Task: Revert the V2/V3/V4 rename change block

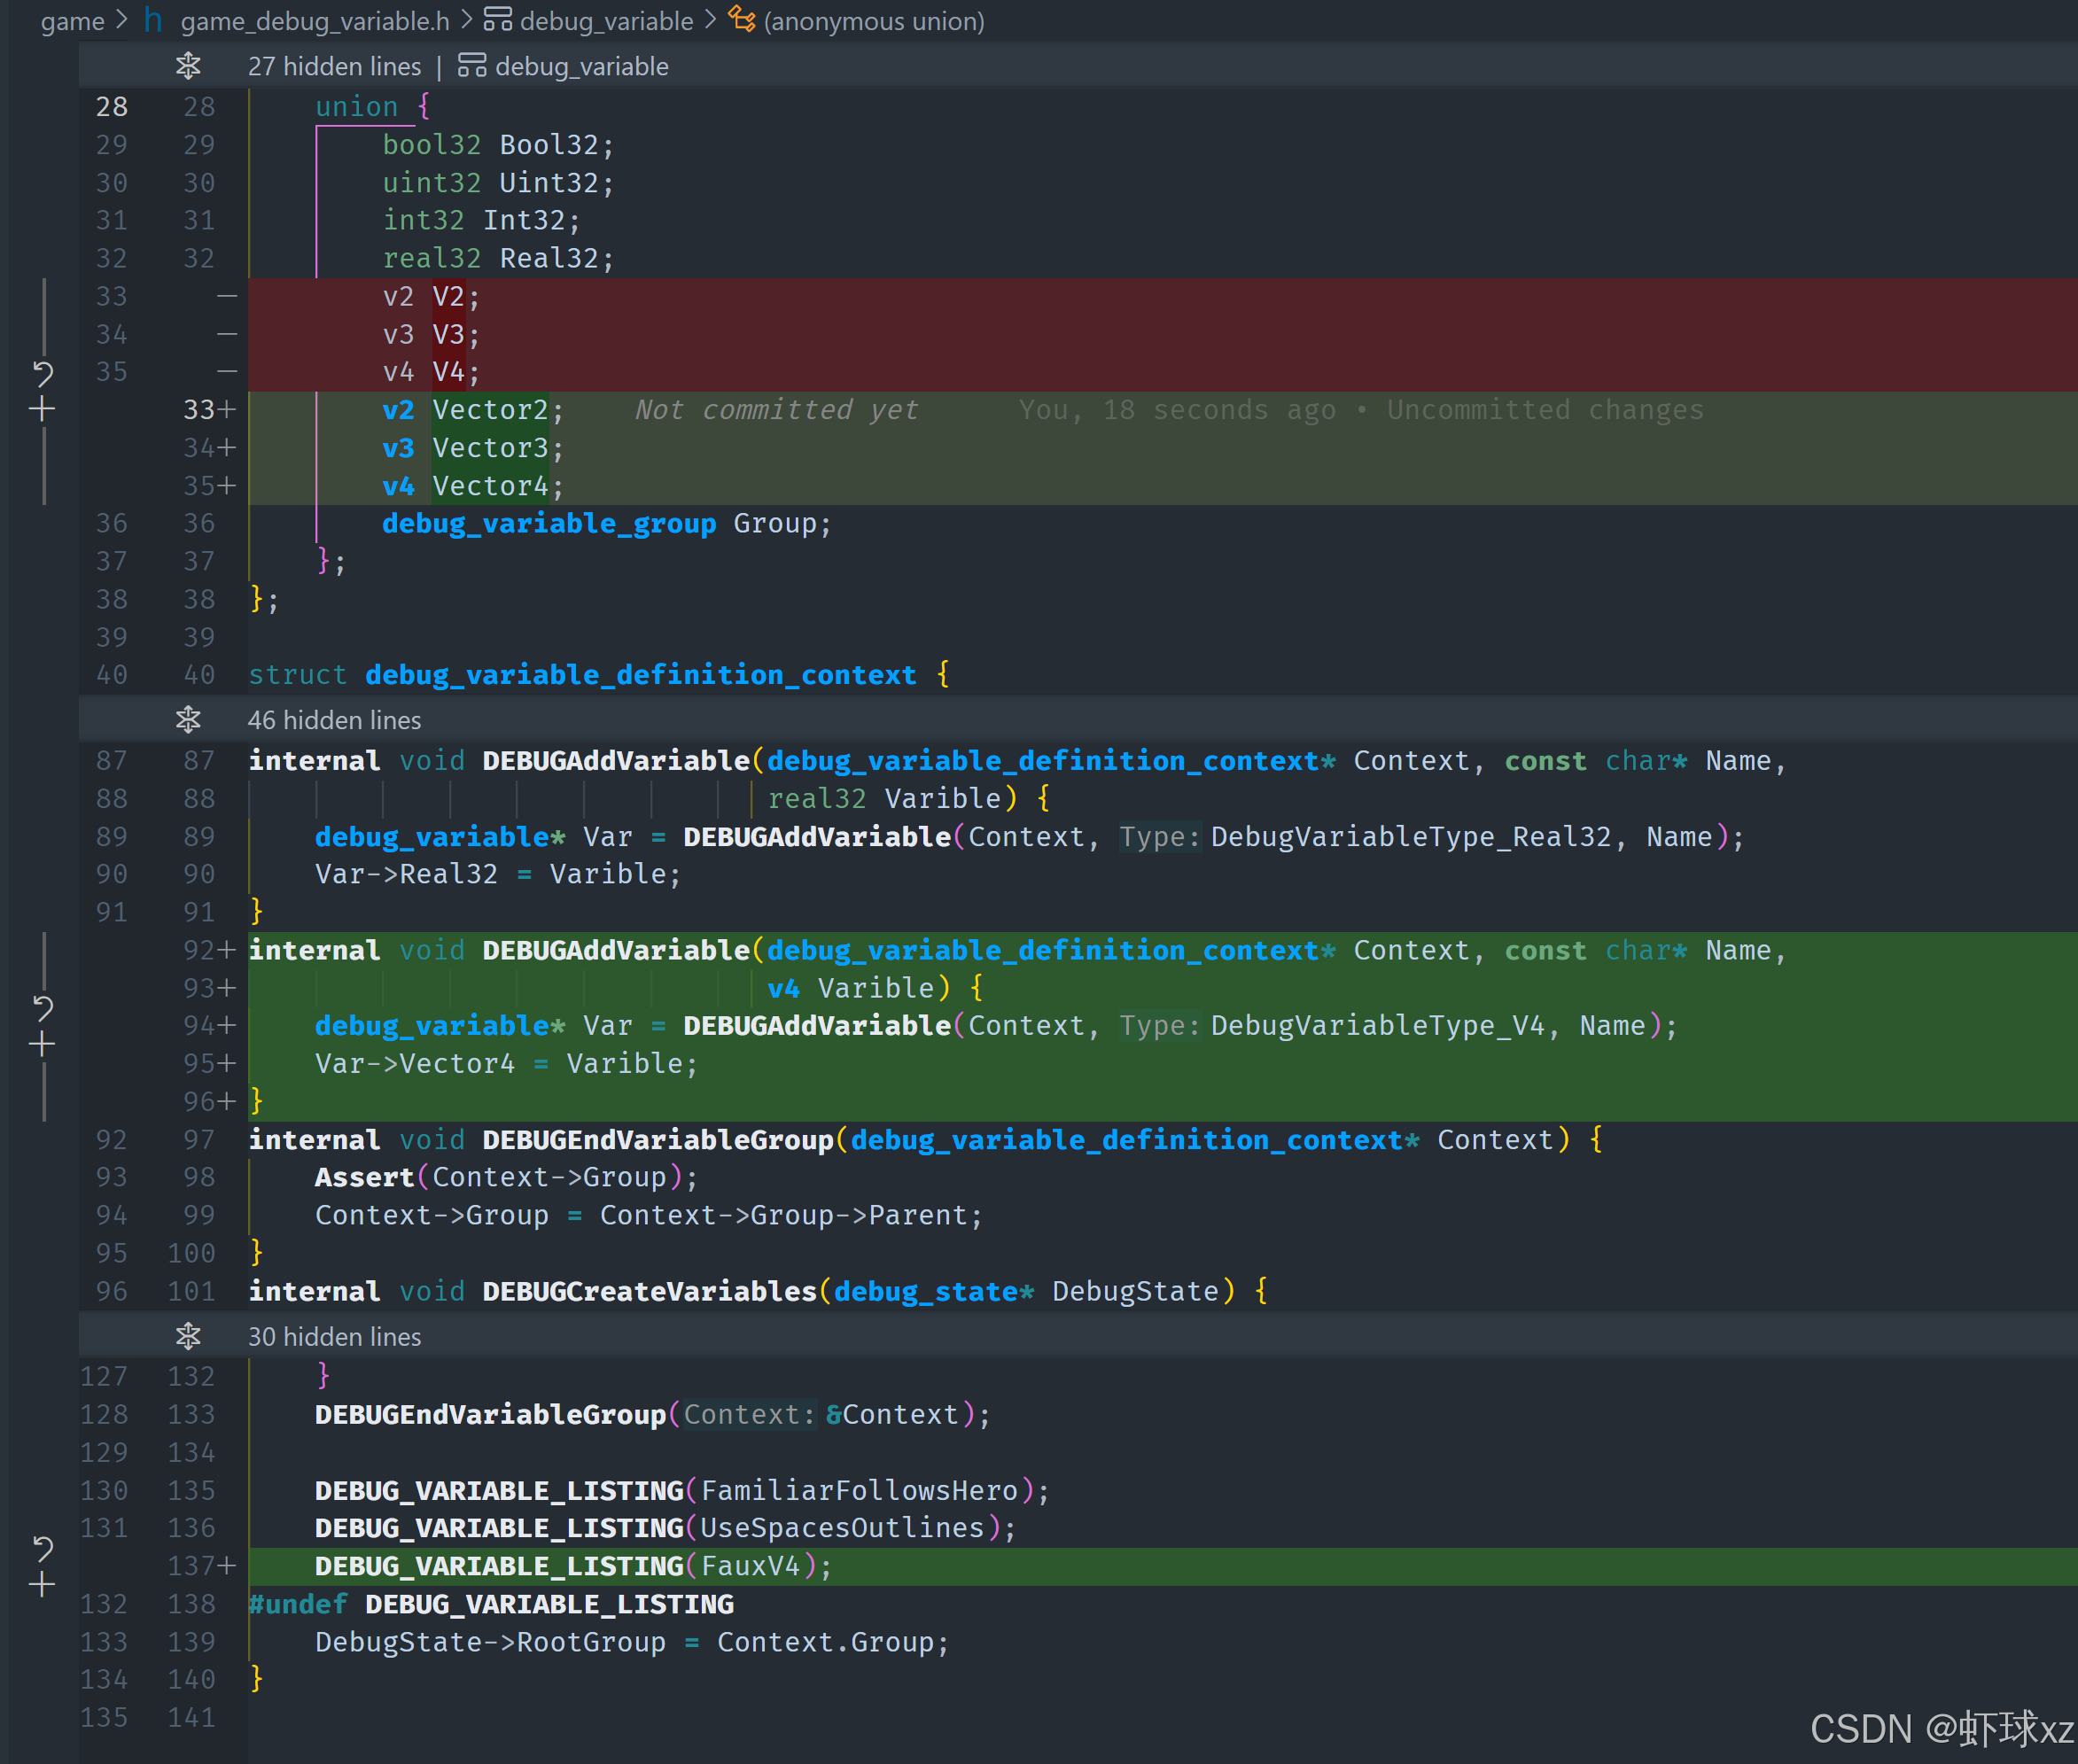Action: click(42, 374)
